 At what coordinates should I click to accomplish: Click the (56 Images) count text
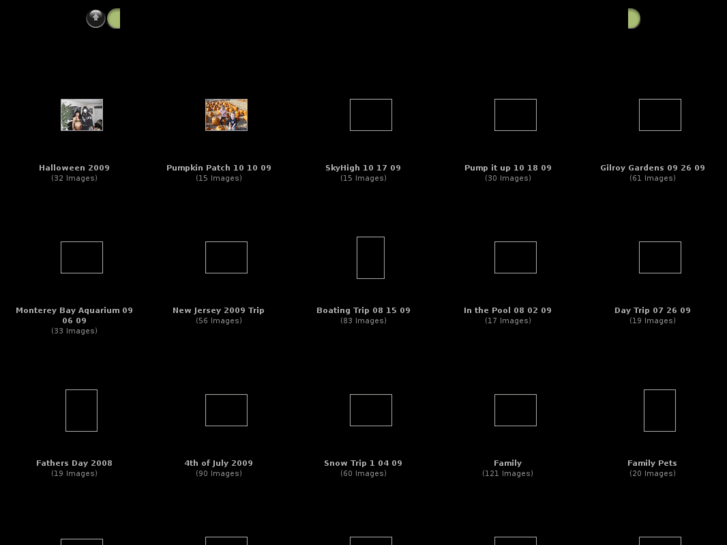[219, 320]
